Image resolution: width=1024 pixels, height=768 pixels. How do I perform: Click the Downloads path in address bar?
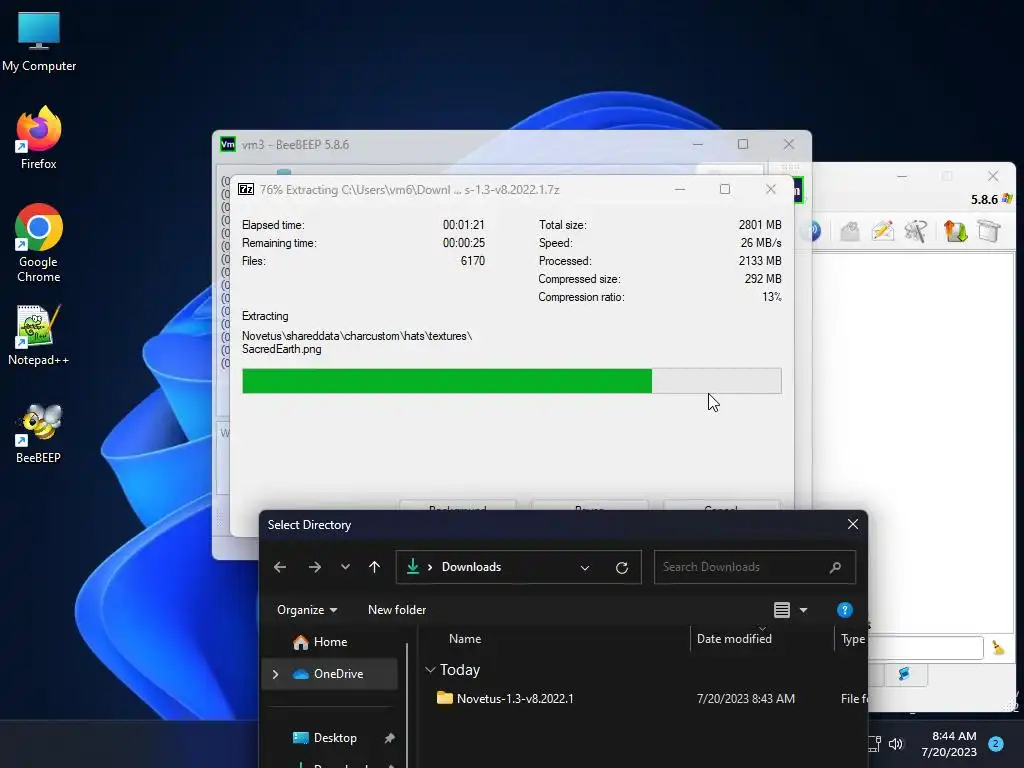(x=471, y=567)
